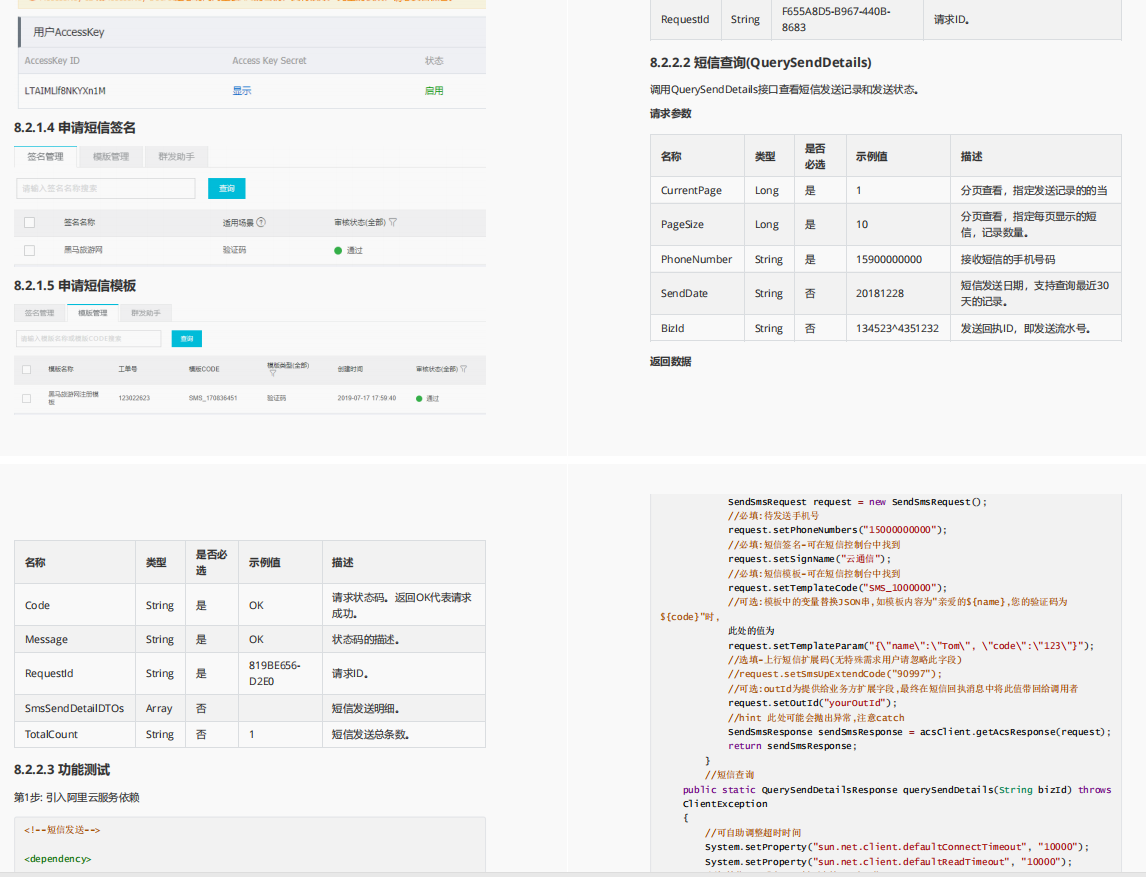Click green status dot in SMS_170836451 row
This screenshot has height=877, width=1146.
coord(419,398)
